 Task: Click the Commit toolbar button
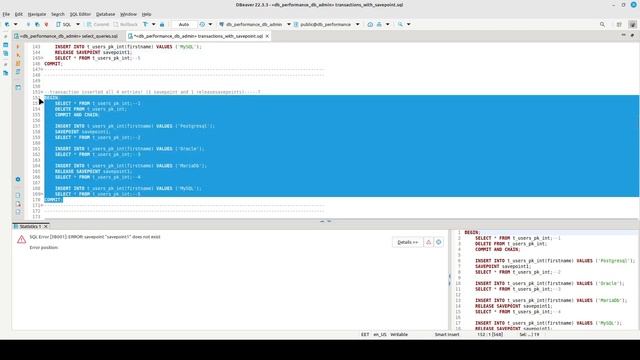click(98, 24)
